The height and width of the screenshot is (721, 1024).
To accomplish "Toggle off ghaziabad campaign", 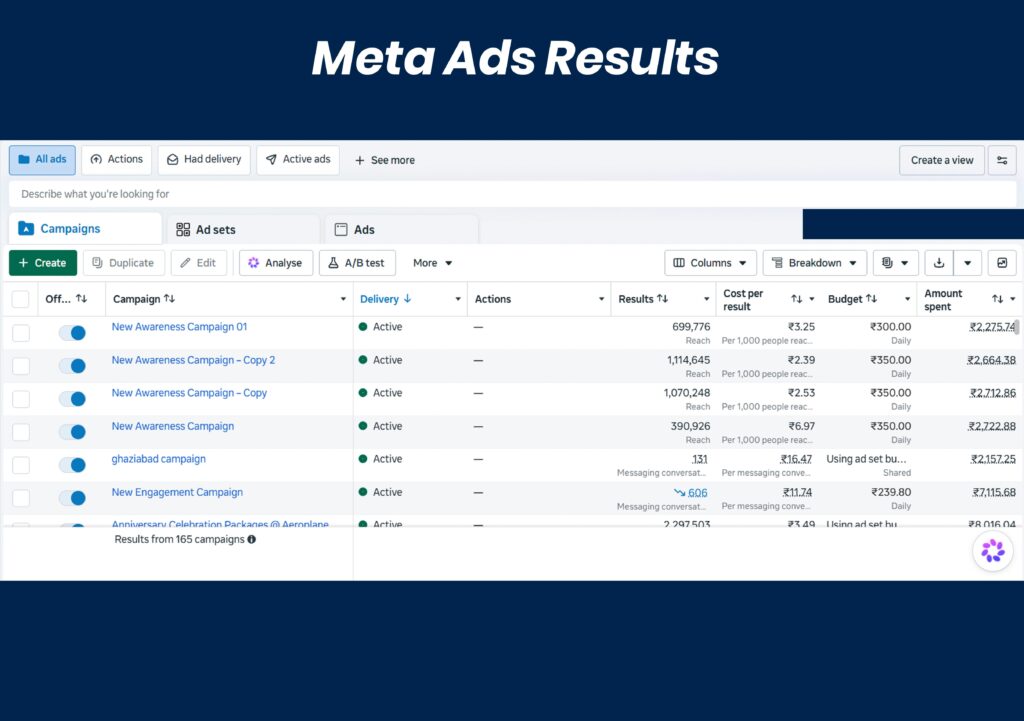I will 72,465.
